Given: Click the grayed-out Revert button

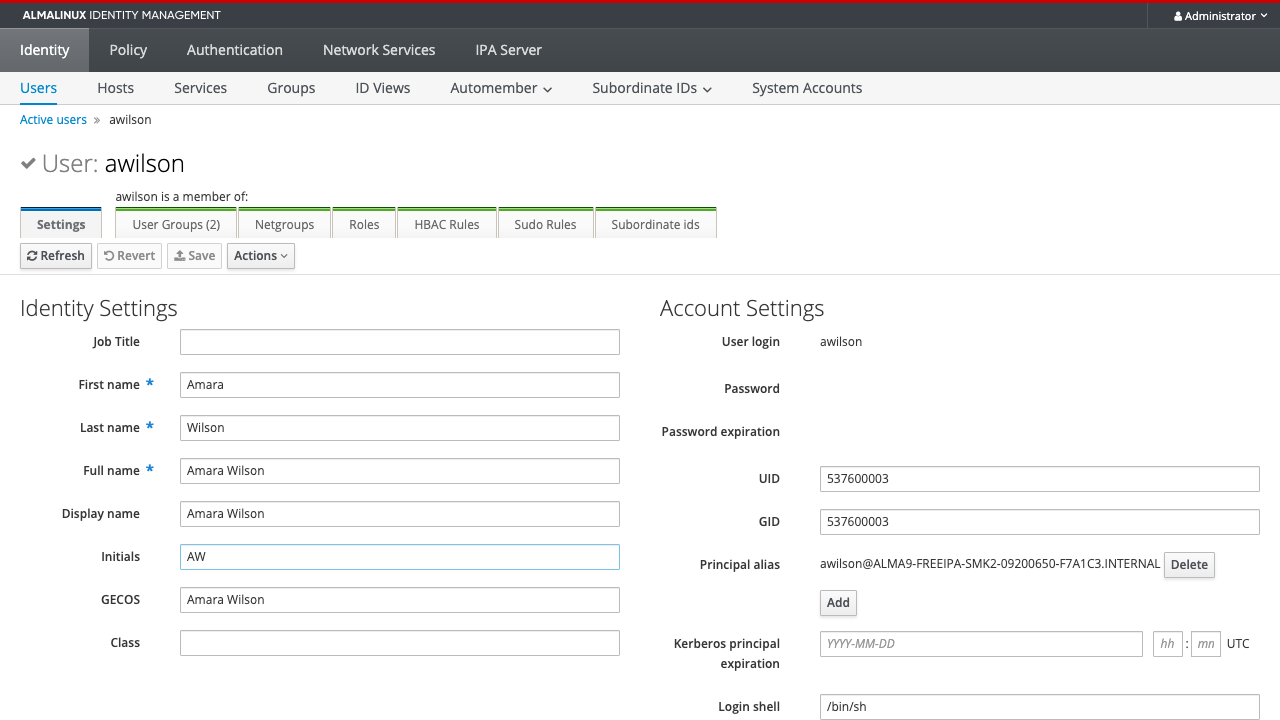Looking at the screenshot, I should 129,256.
